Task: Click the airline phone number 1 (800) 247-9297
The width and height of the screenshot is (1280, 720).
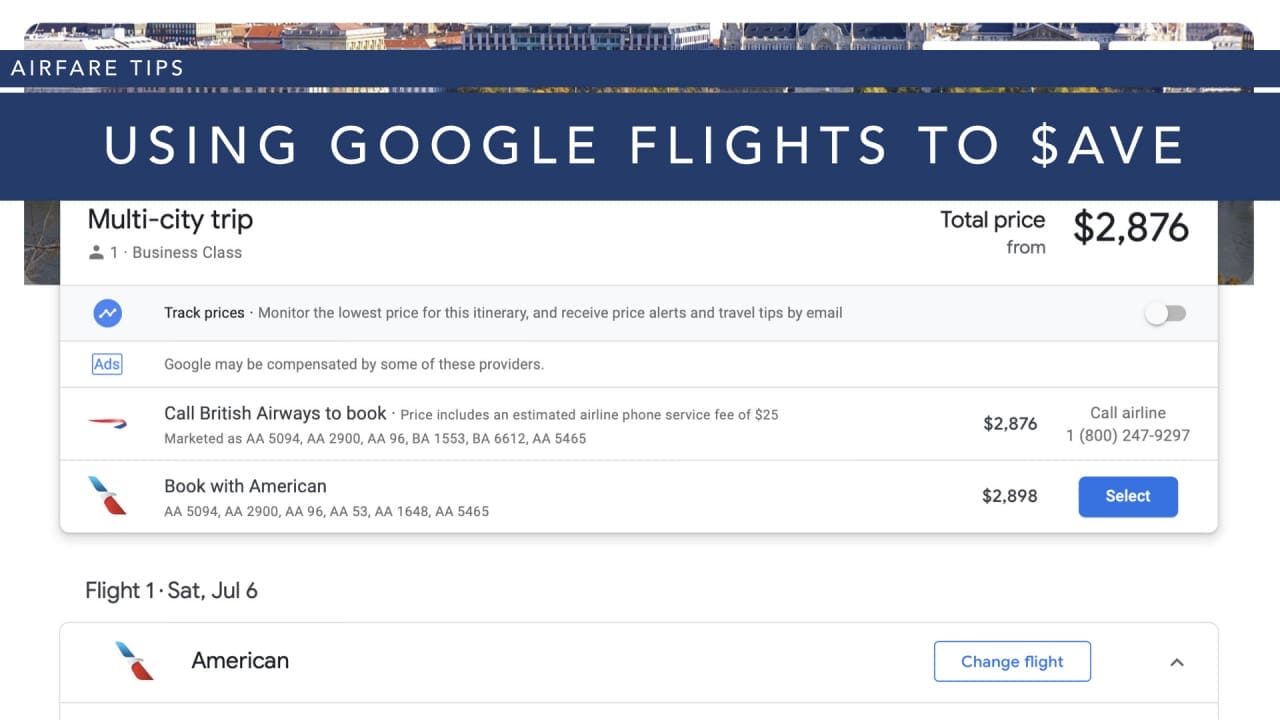Action: tap(1128, 435)
